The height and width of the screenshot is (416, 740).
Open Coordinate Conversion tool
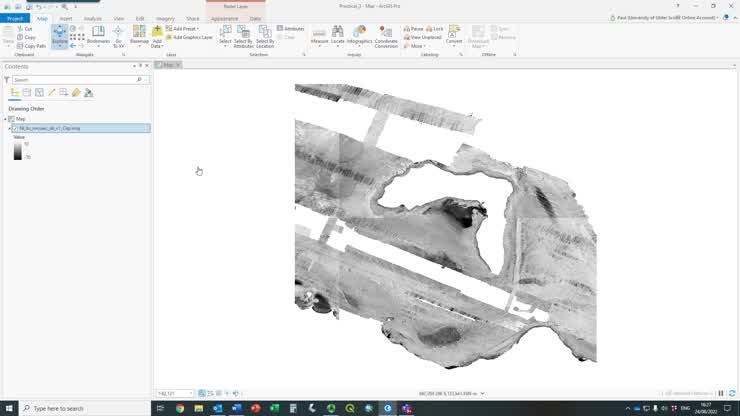(x=386, y=33)
